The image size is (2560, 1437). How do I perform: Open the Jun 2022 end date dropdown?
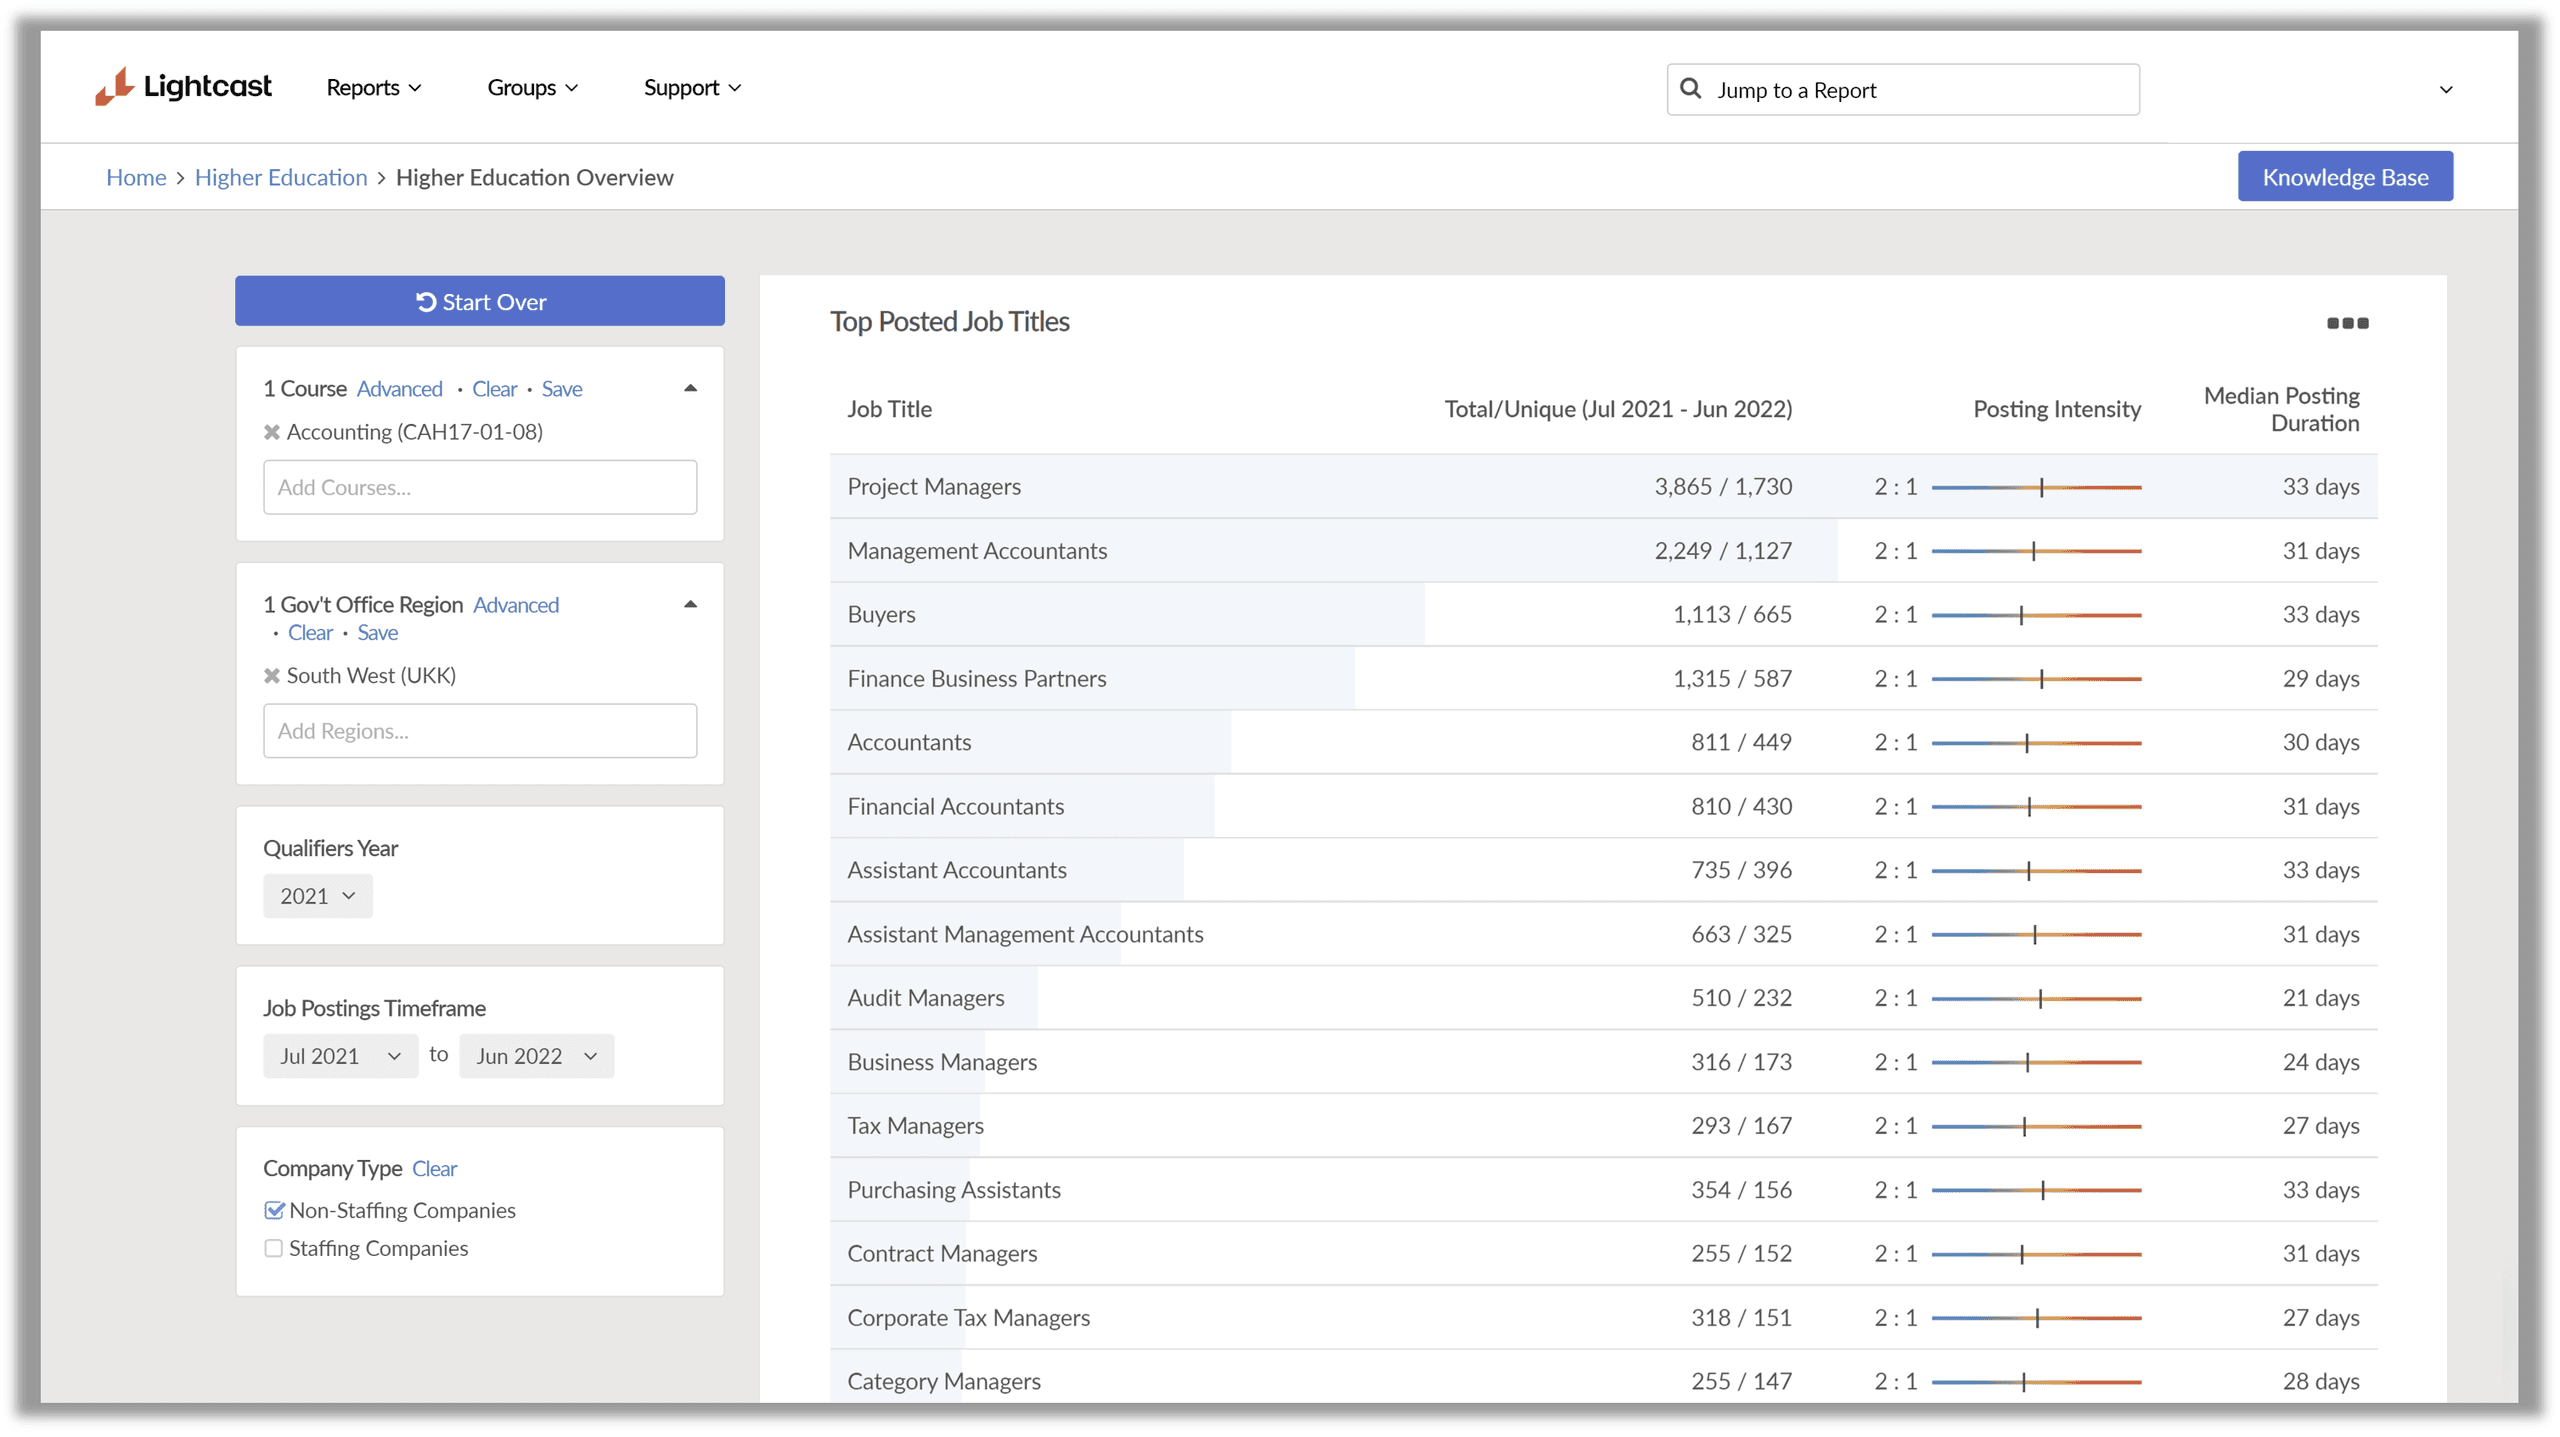[x=536, y=1056]
